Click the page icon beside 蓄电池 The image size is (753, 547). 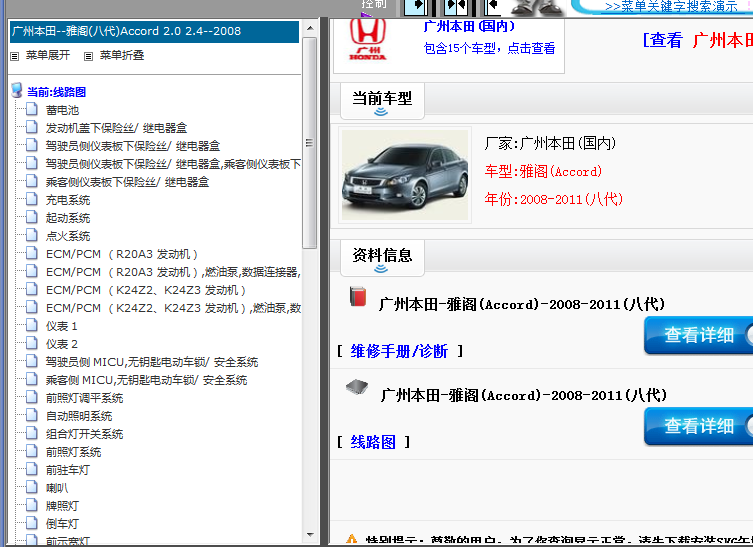pyautogui.click(x=32, y=110)
